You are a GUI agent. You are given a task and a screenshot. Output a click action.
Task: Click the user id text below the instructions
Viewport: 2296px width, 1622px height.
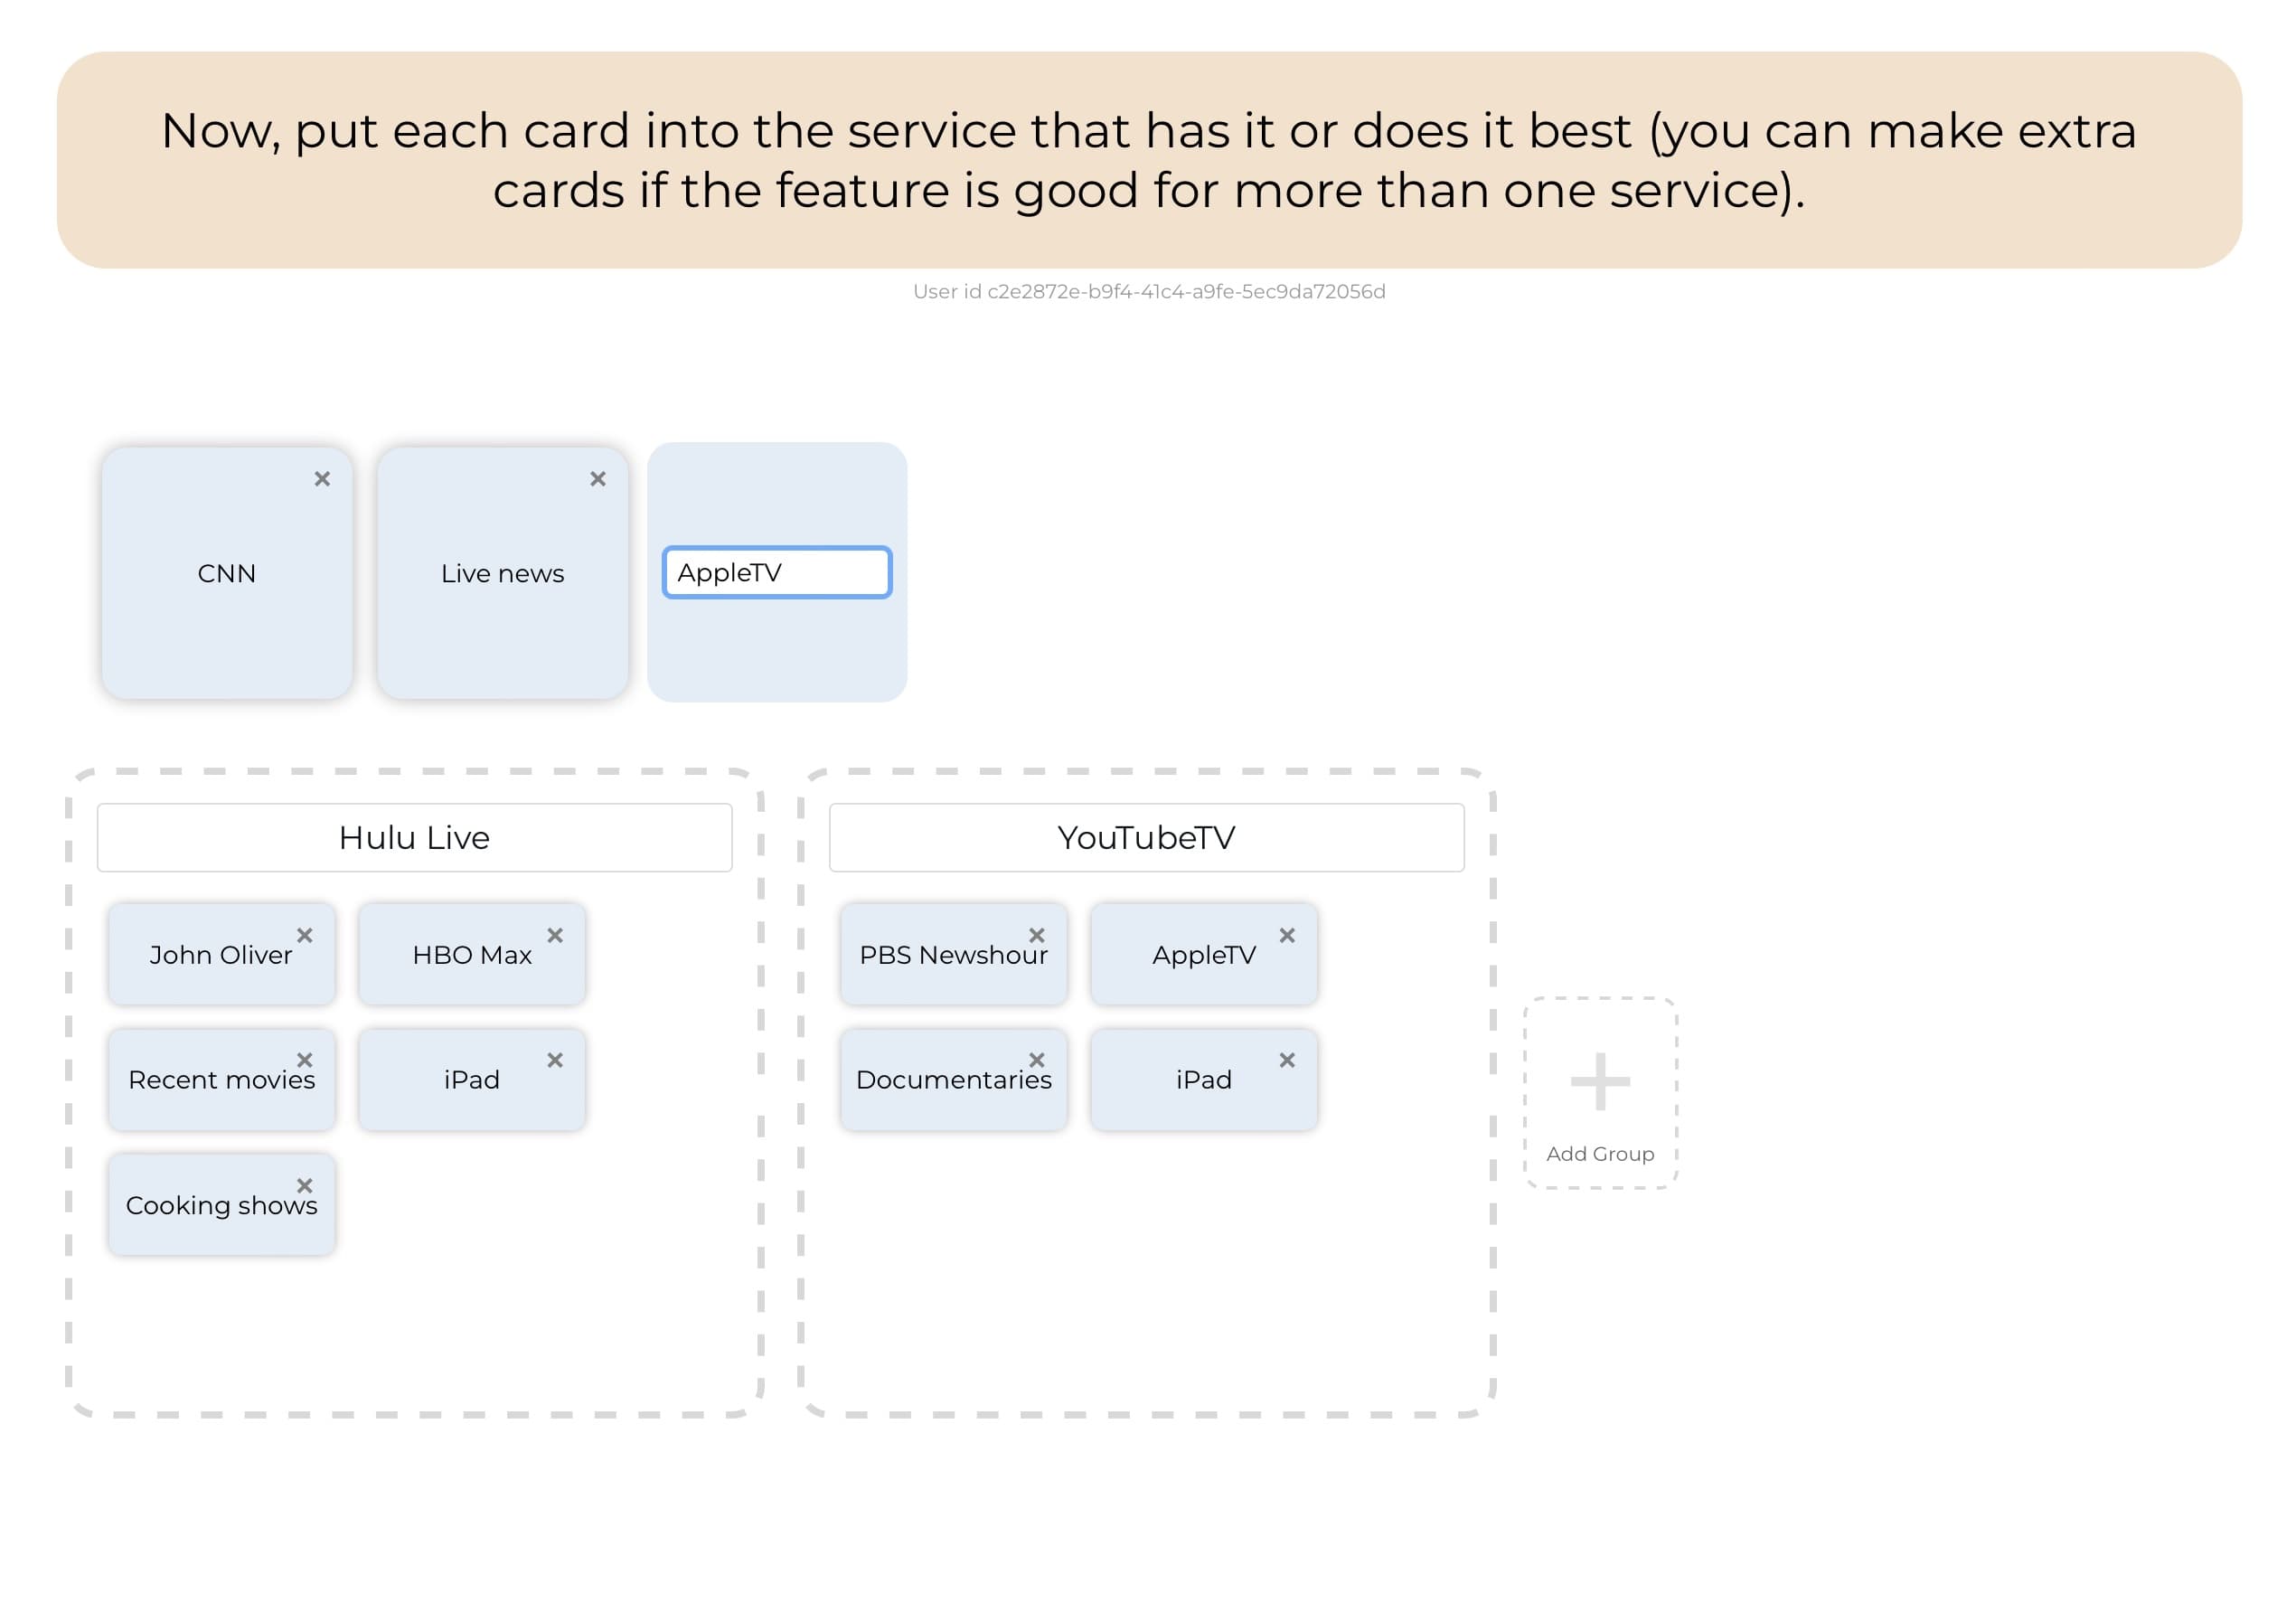(x=1148, y=292)
